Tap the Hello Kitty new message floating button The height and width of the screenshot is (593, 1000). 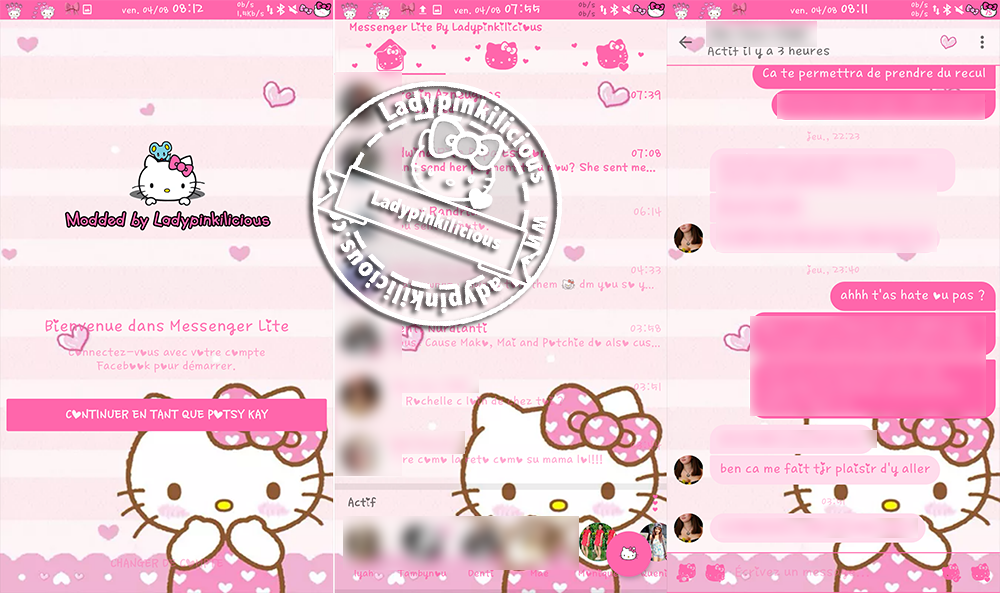pyautogui.click(x=628, y=553)
